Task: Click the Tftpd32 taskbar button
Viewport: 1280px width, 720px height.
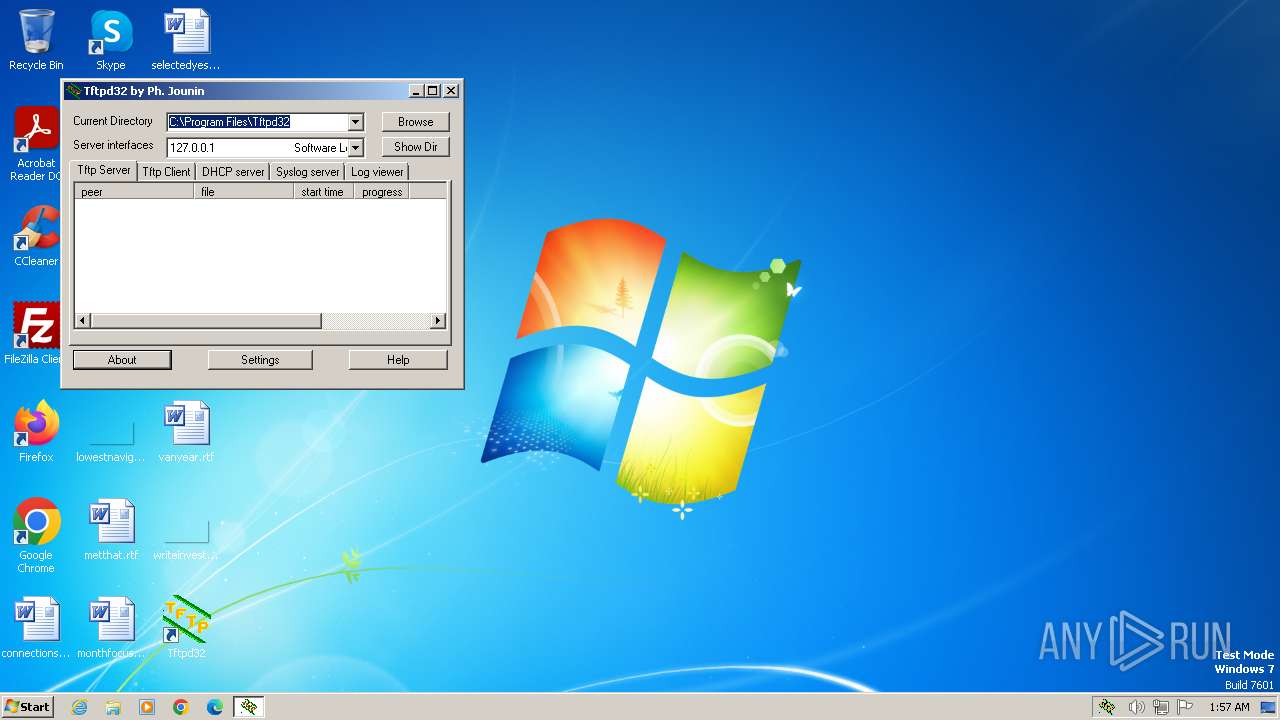Action: pos(249,707)
